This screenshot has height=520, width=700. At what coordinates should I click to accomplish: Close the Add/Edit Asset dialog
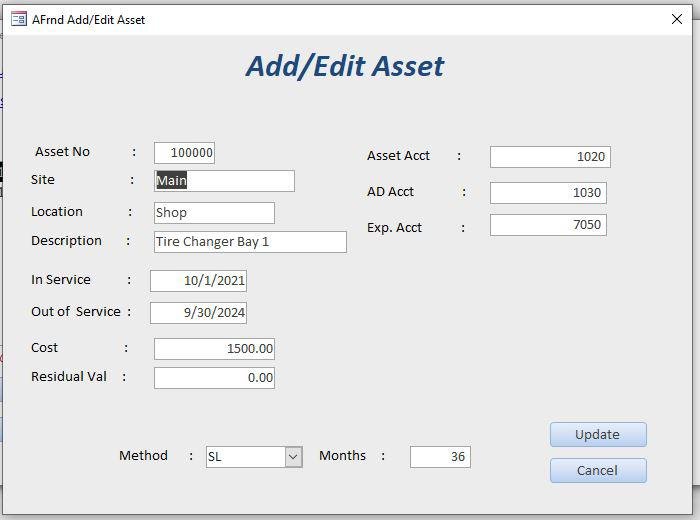[x=677, y=19]
